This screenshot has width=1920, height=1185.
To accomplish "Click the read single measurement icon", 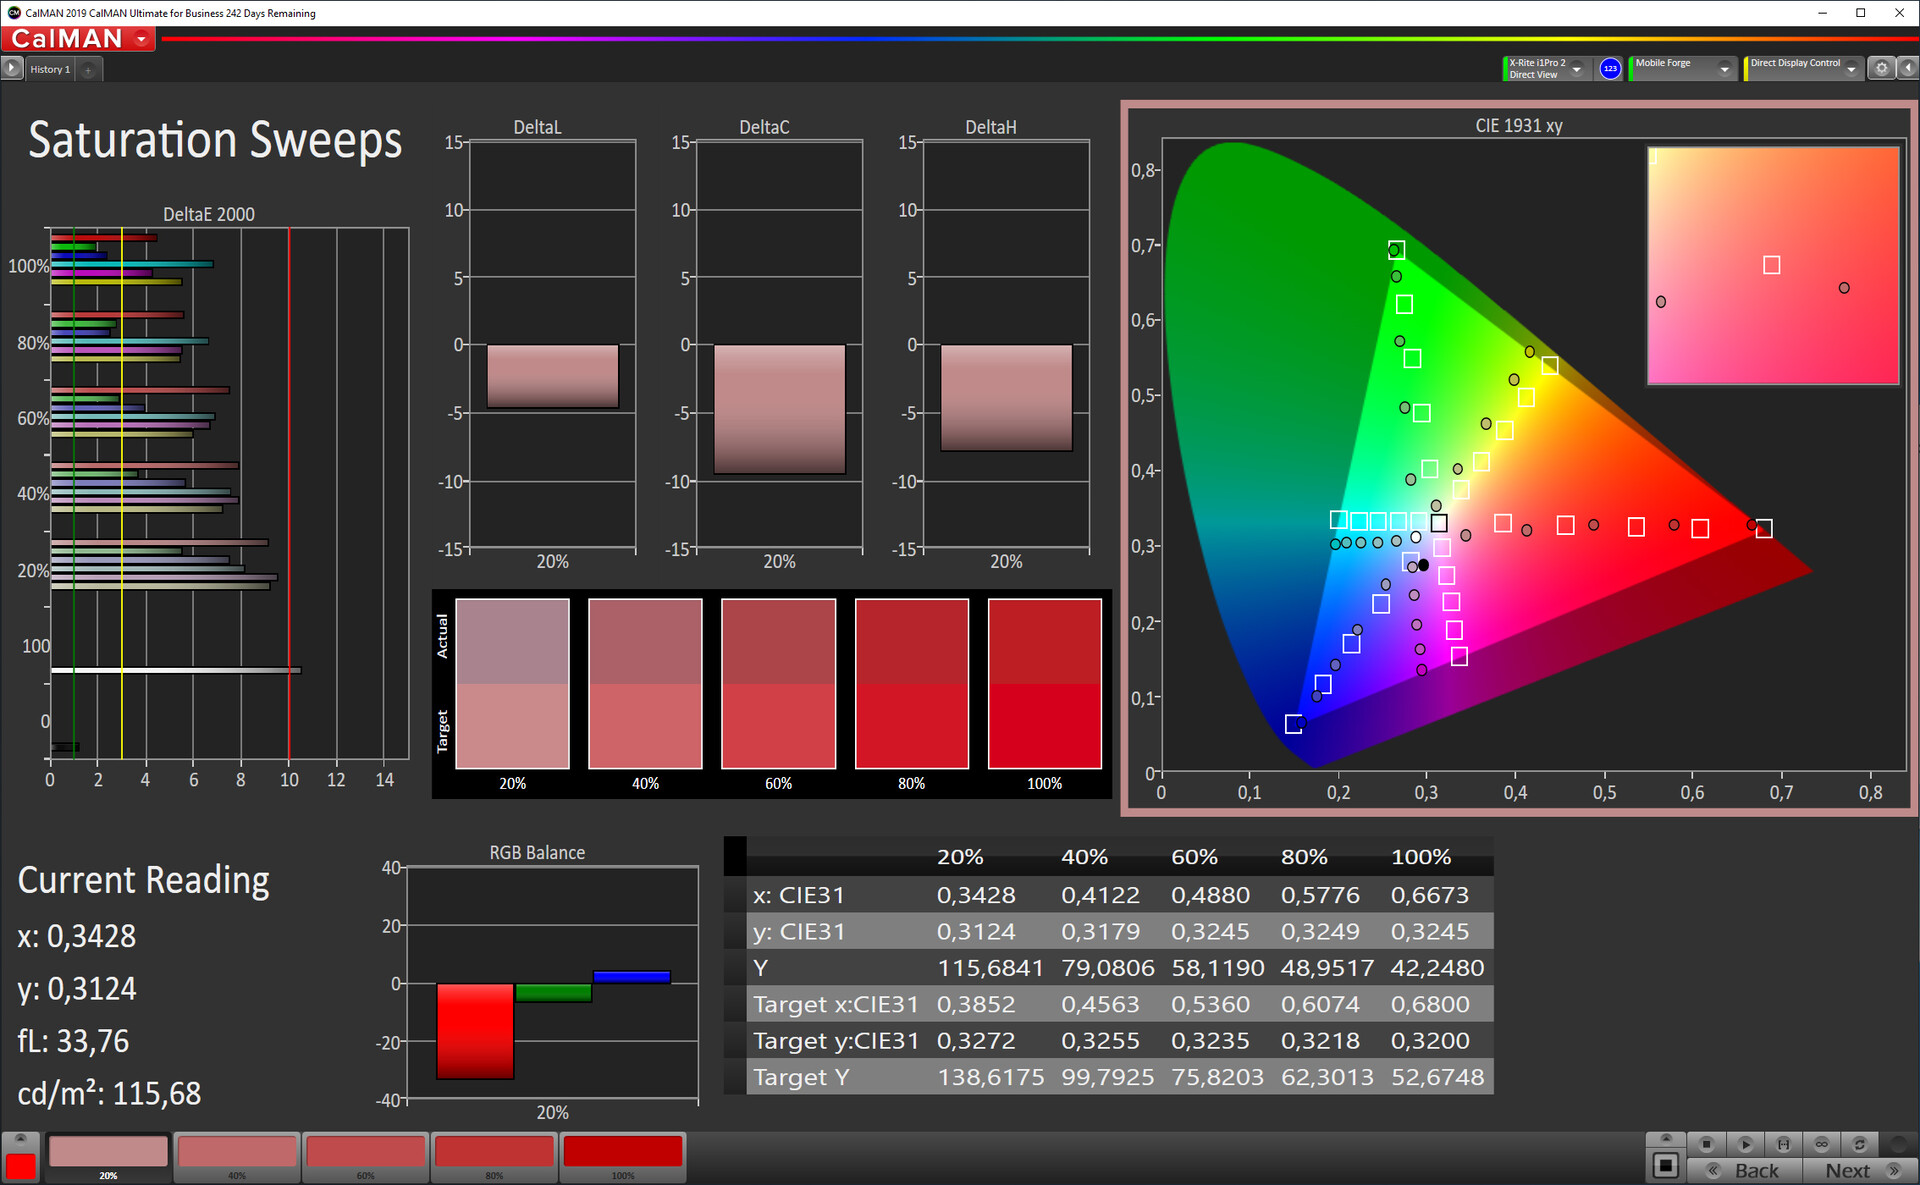I will [x=1783, y=1144].
